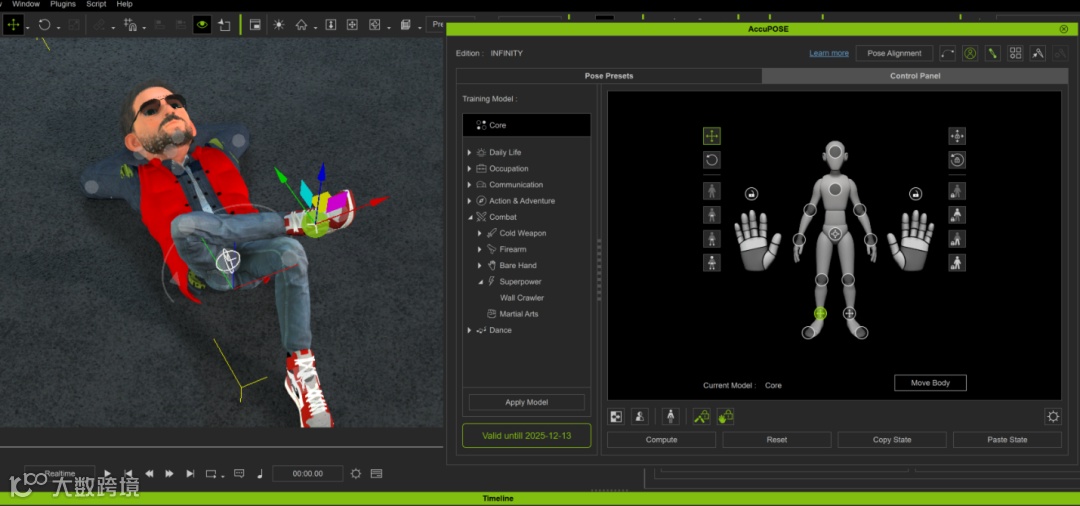Click the Home camera view icon
The image size is (1080, 506).
click(301, 25)
